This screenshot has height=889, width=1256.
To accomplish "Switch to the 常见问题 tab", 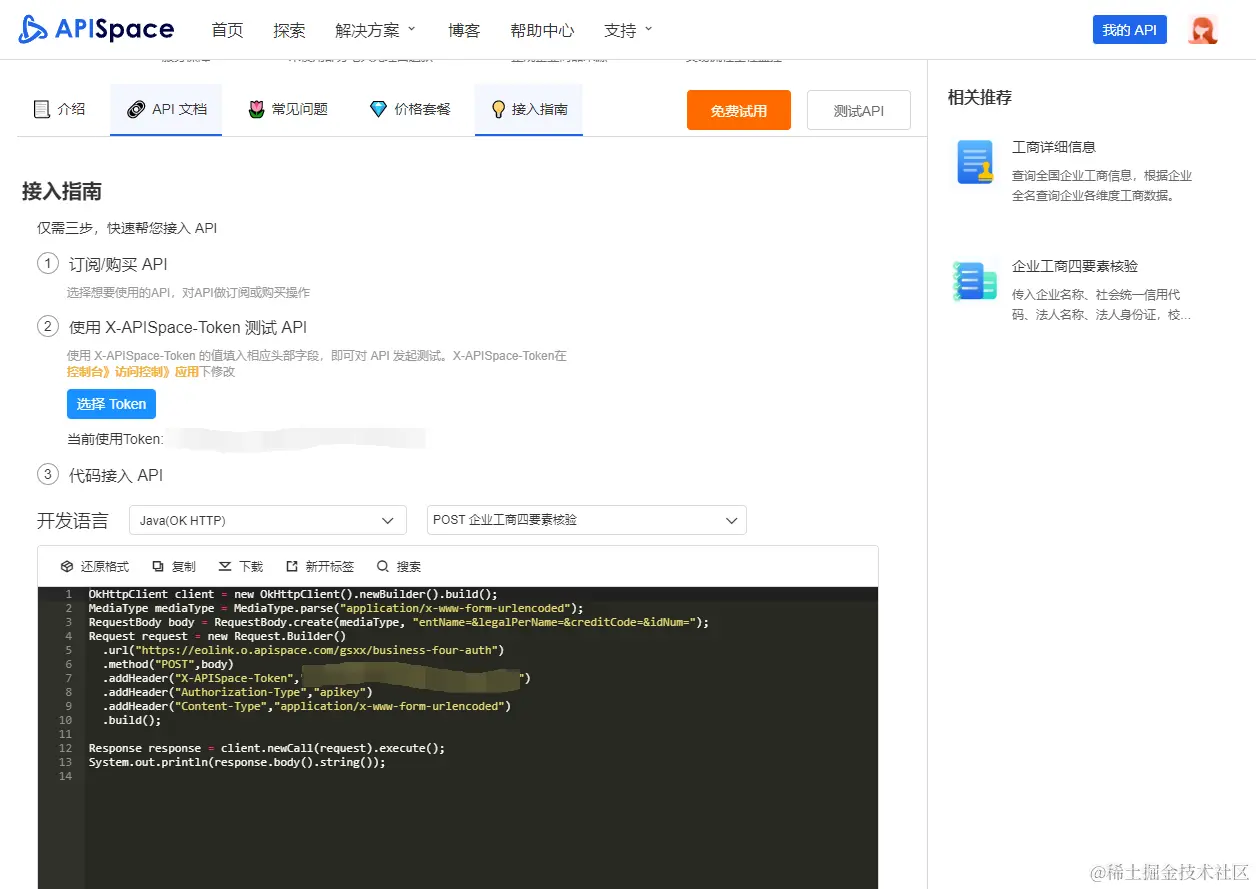I will point(288,109).
